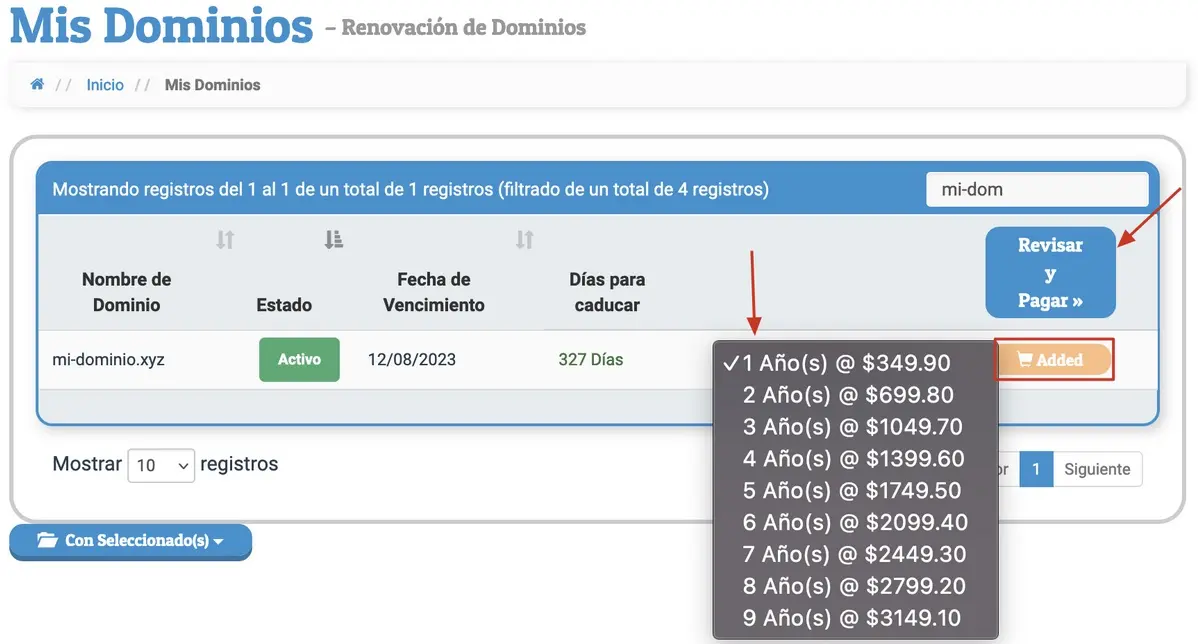Click the domain search filter field
The height and width of the screenshot is (644, 1198).
(x=1037, y=189)
